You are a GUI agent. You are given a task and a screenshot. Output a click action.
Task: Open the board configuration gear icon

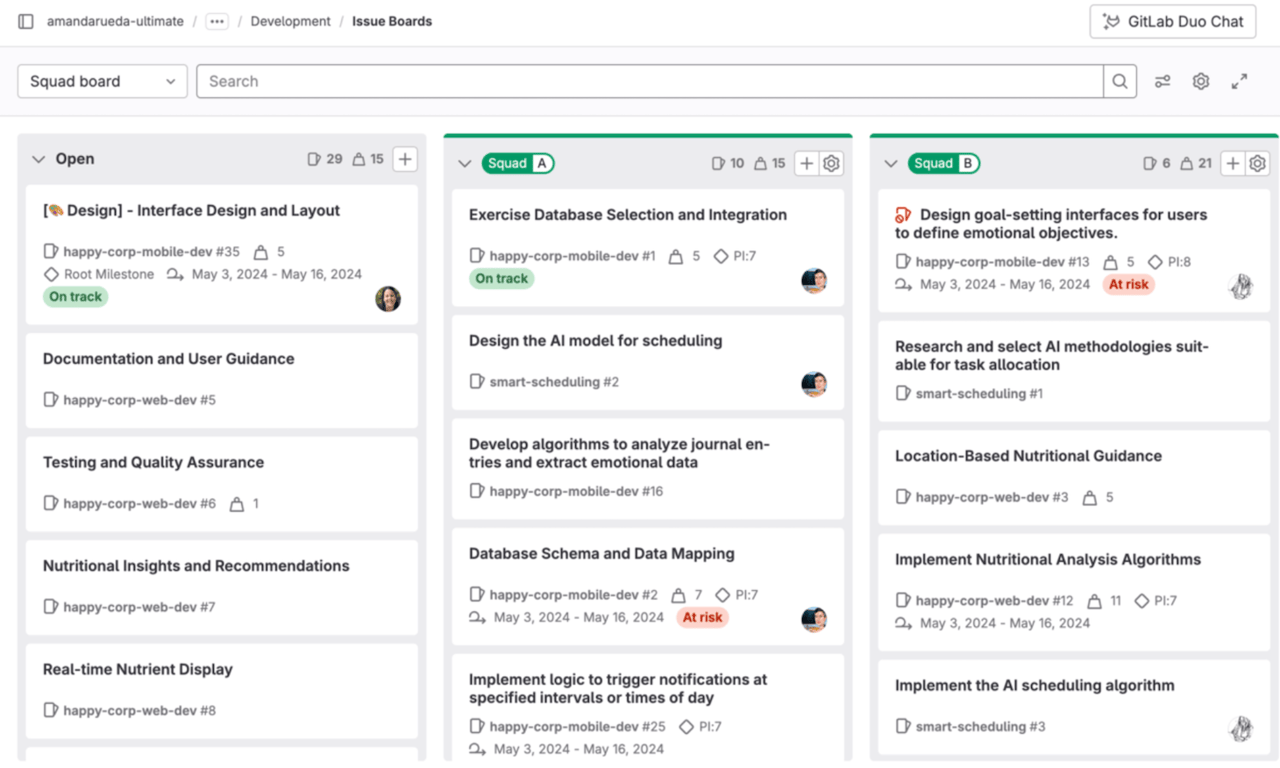click(x=1200, y=81)
